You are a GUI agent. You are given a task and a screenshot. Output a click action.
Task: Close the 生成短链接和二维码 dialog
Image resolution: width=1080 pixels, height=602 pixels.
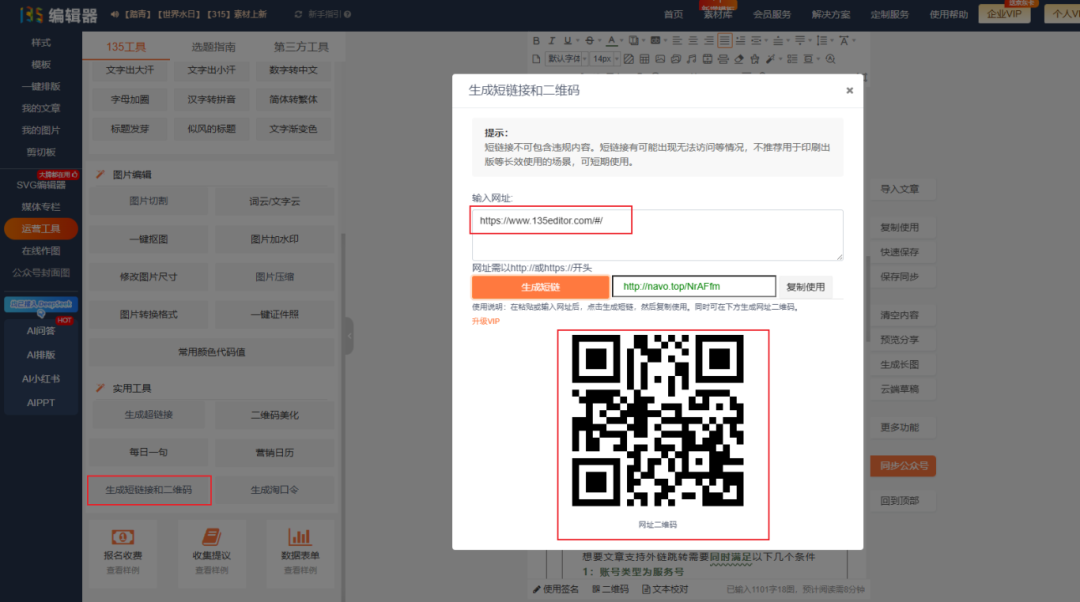(x=849, y=90)
